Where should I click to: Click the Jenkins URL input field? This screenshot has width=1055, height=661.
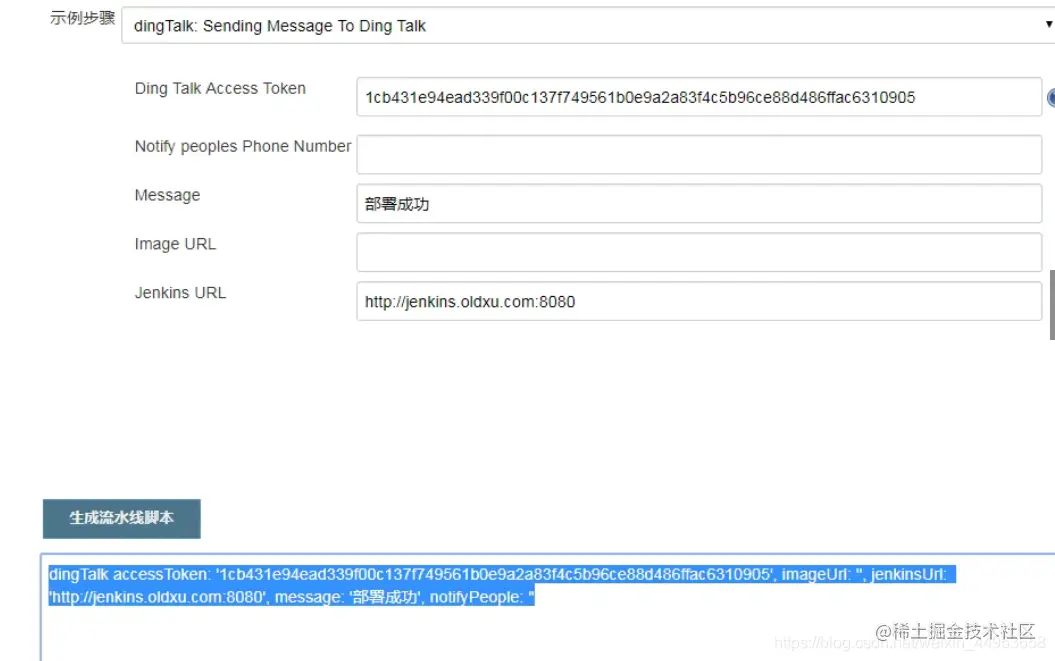(699, 302)
